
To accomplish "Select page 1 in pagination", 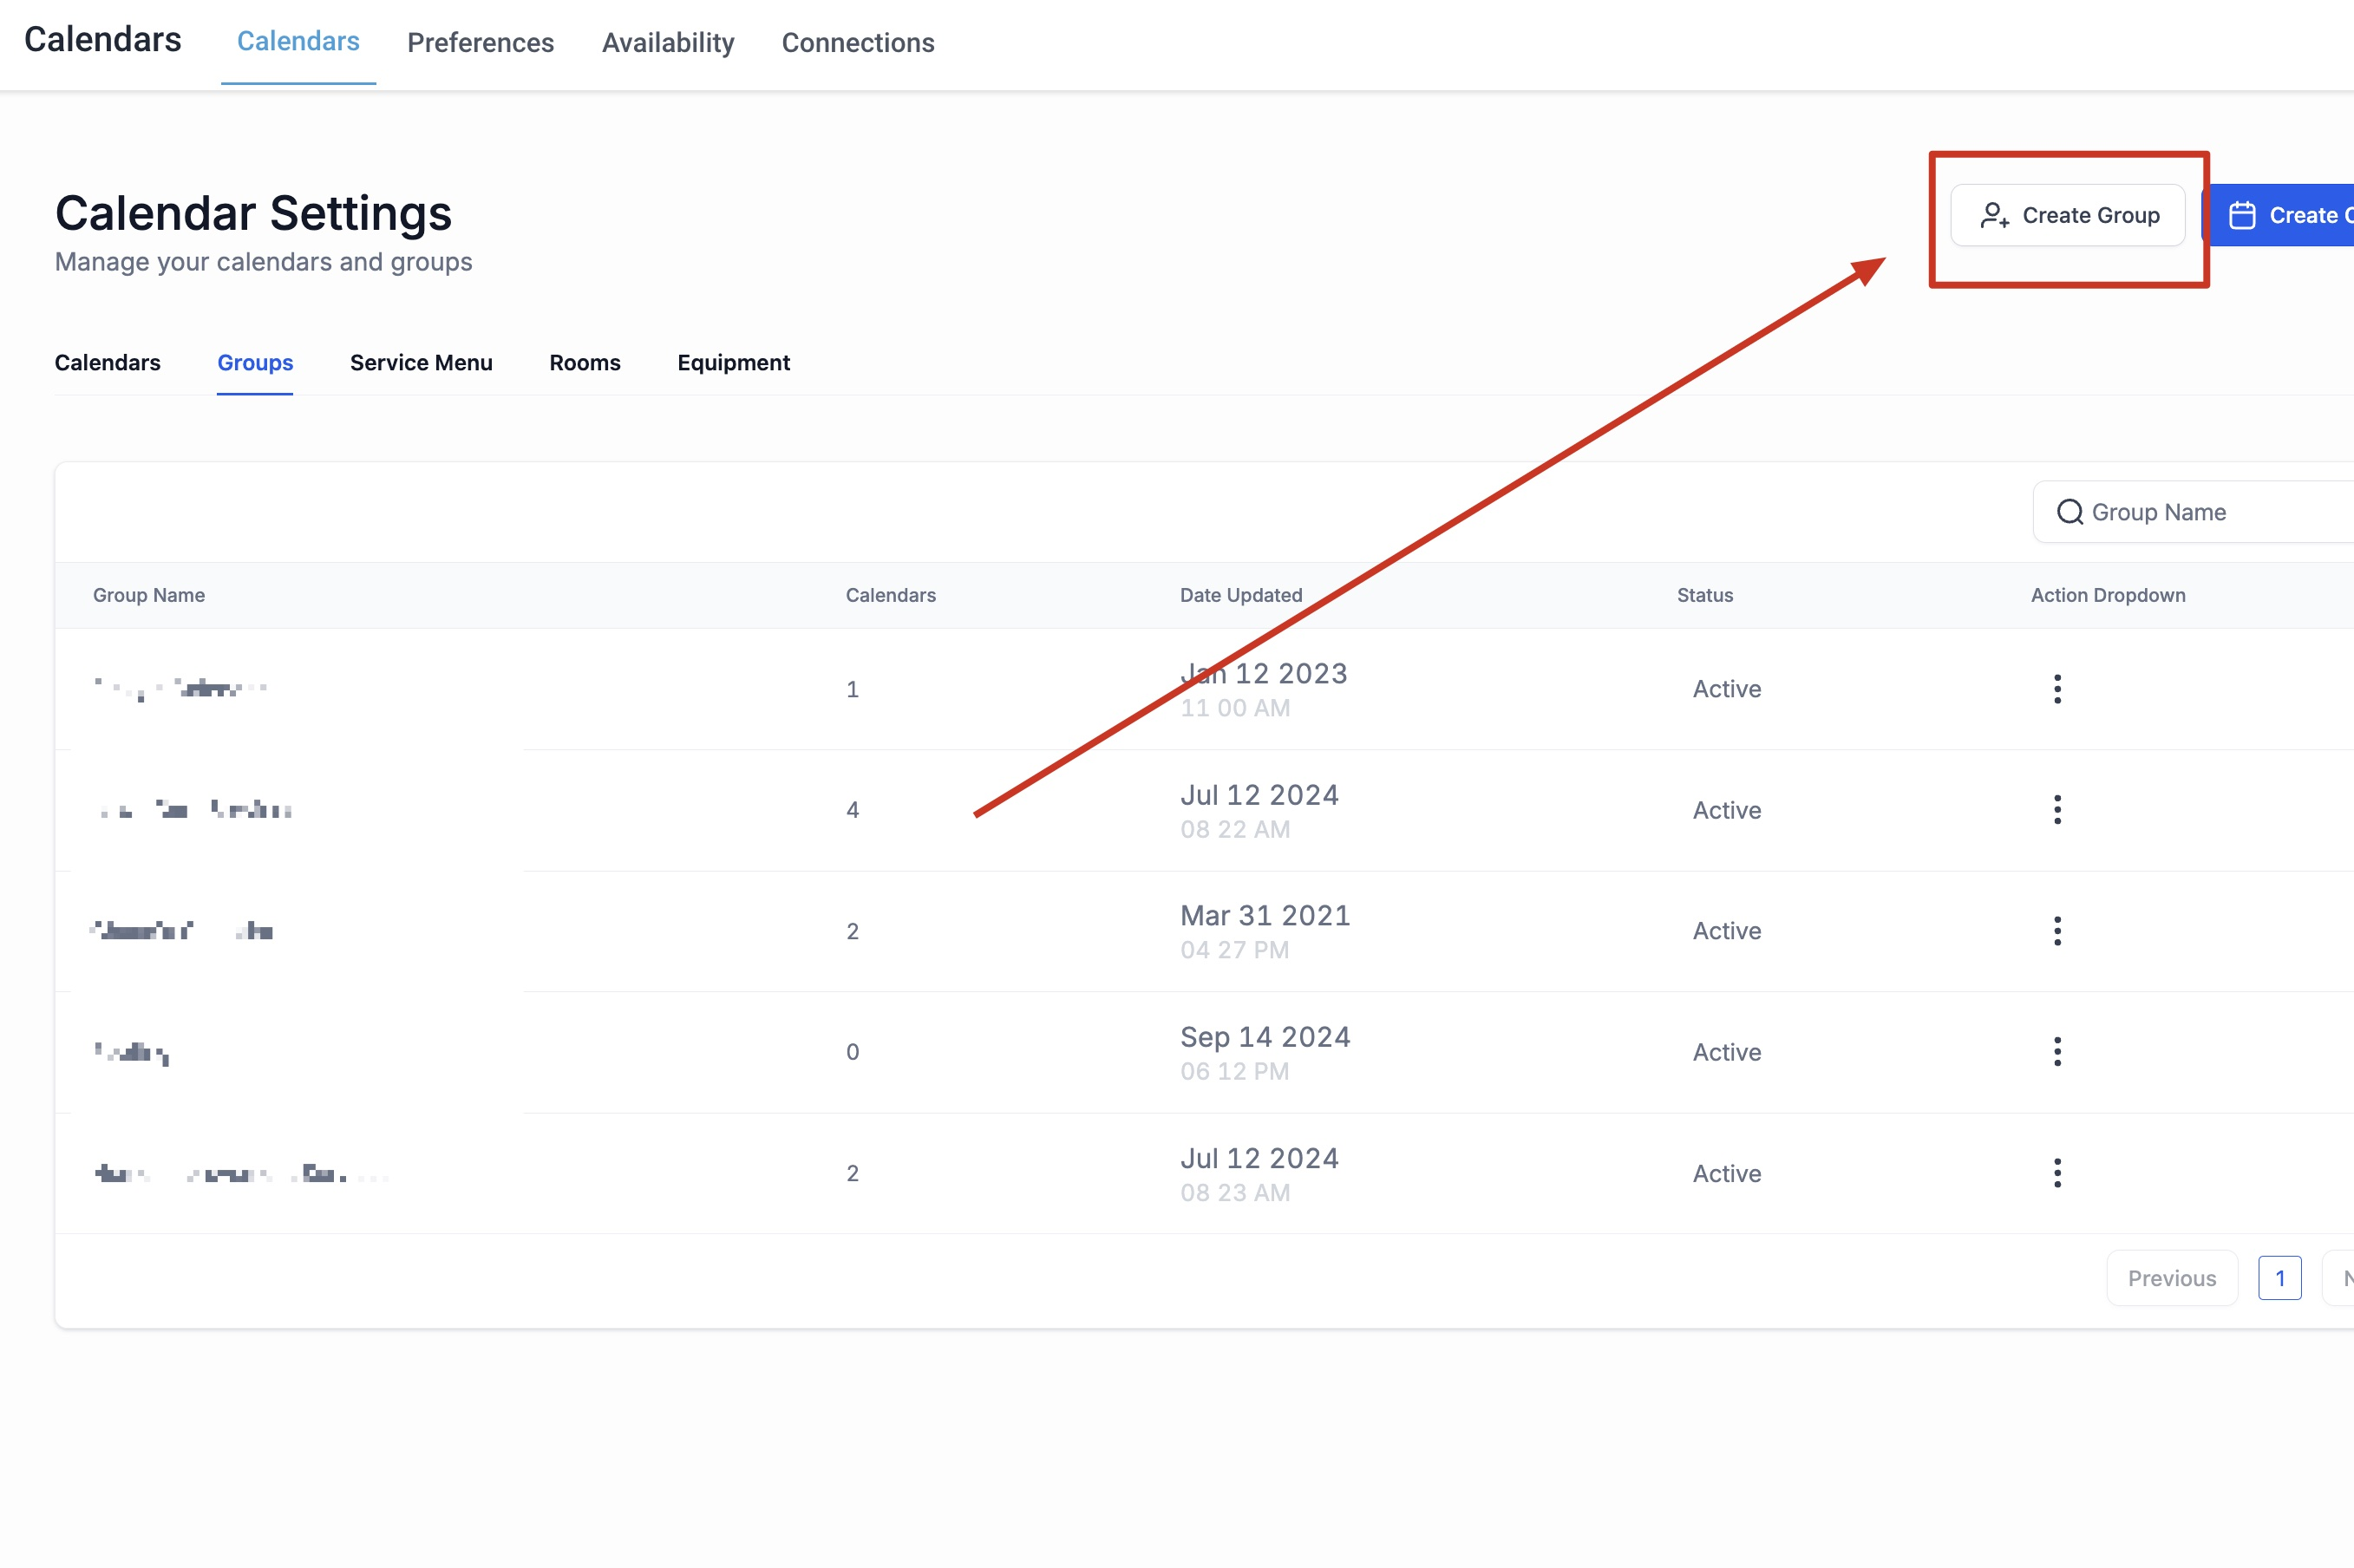I will click(2279, 1278).
